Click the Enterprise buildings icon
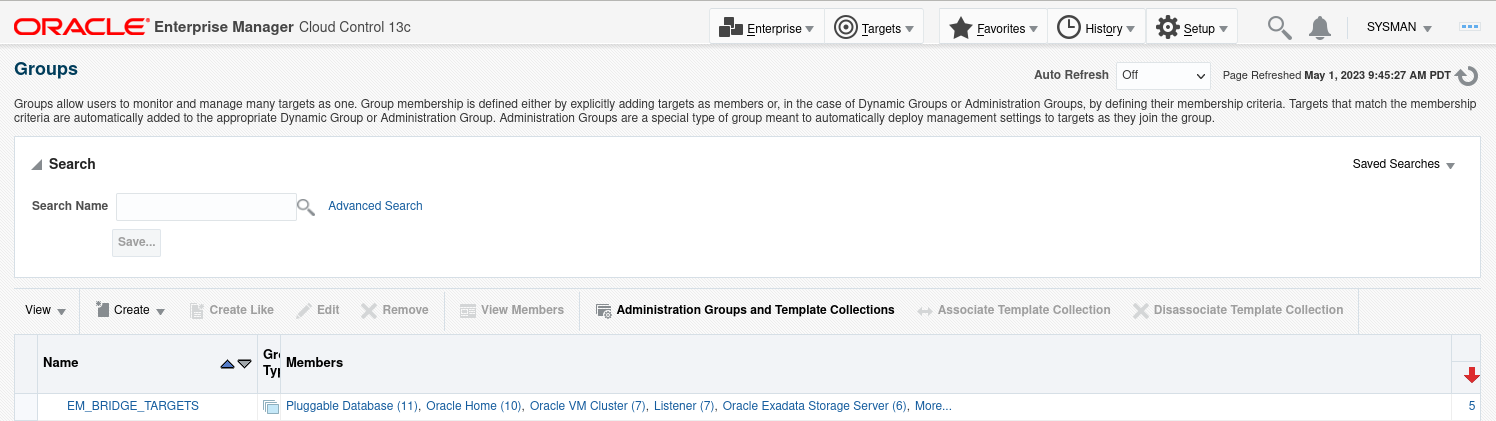 pos(731,28)
